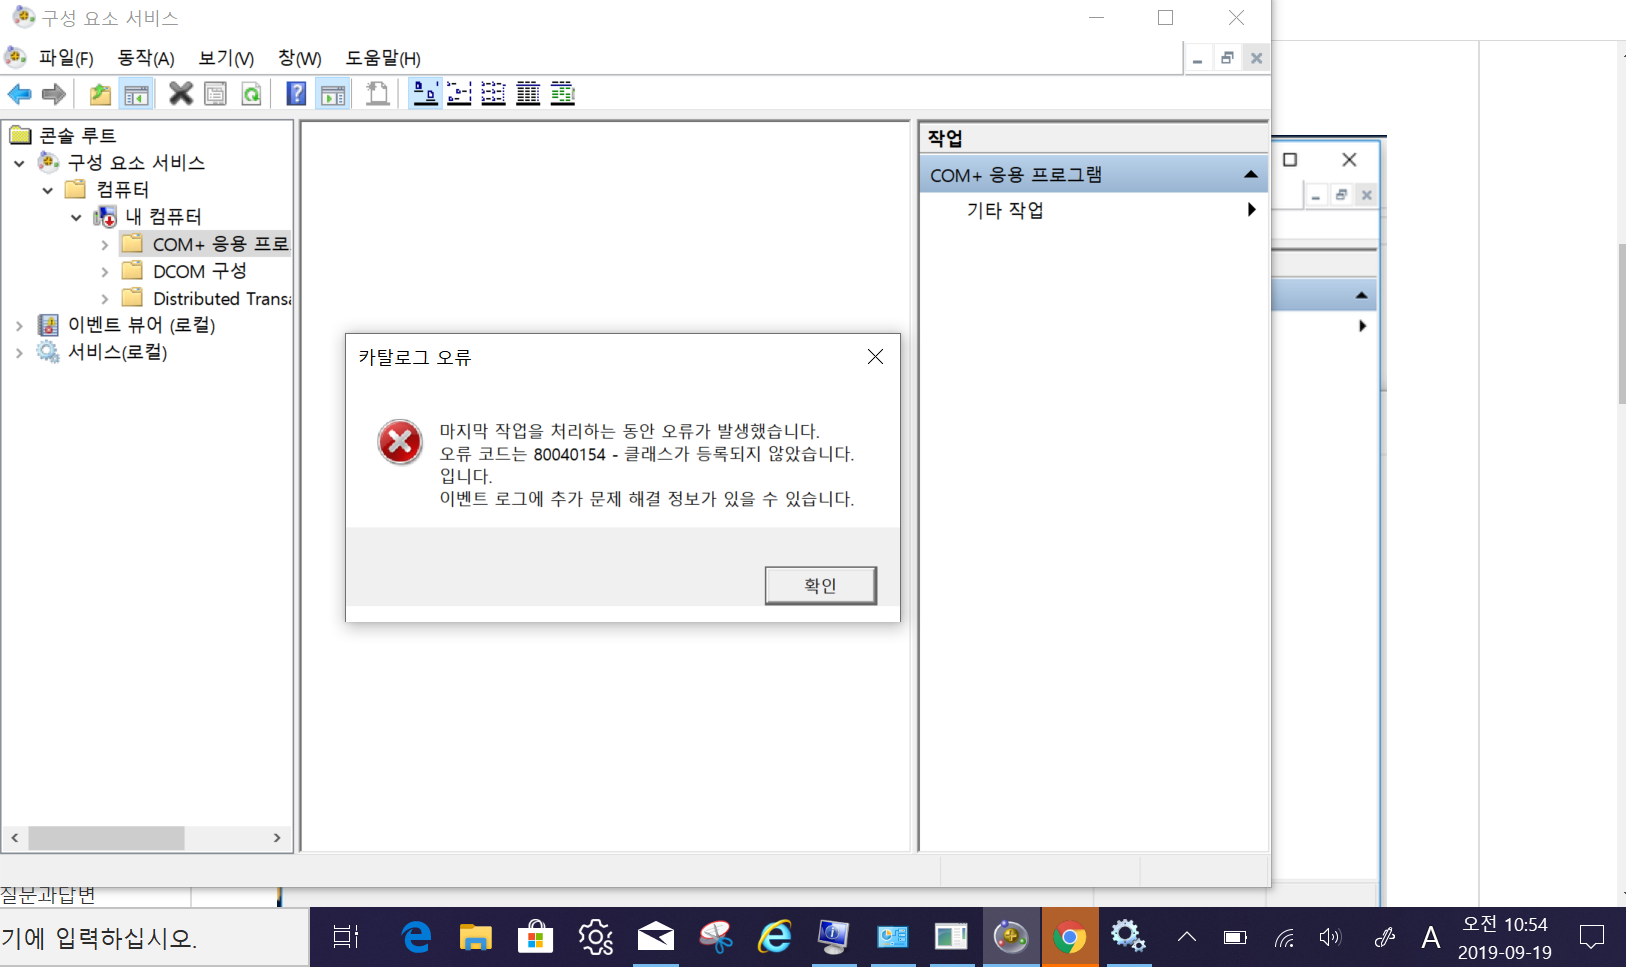Click 확인 button in error dialog
The image size is (1626, 967).
pyautogui.click(x=820, y=585)
